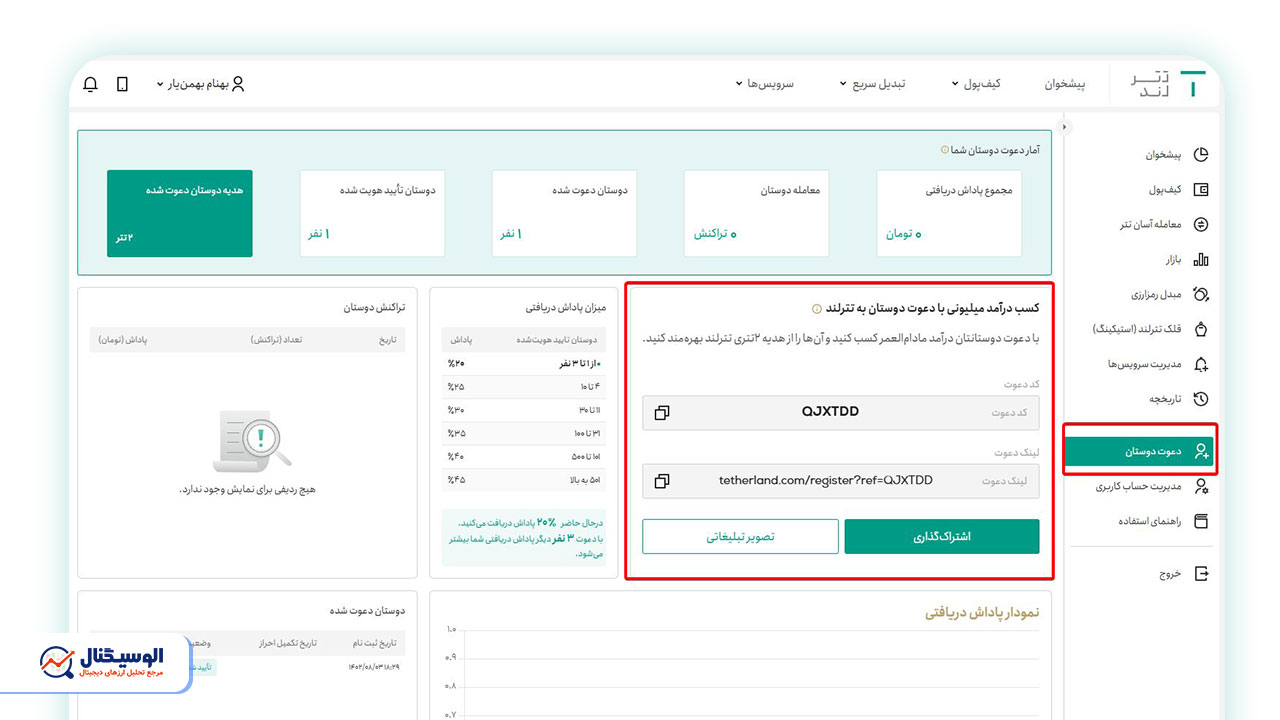Open مدیریت سرویس‌ها in the sidebar
Viewport: 1280px width, 720px height.
click(1145, 364)
